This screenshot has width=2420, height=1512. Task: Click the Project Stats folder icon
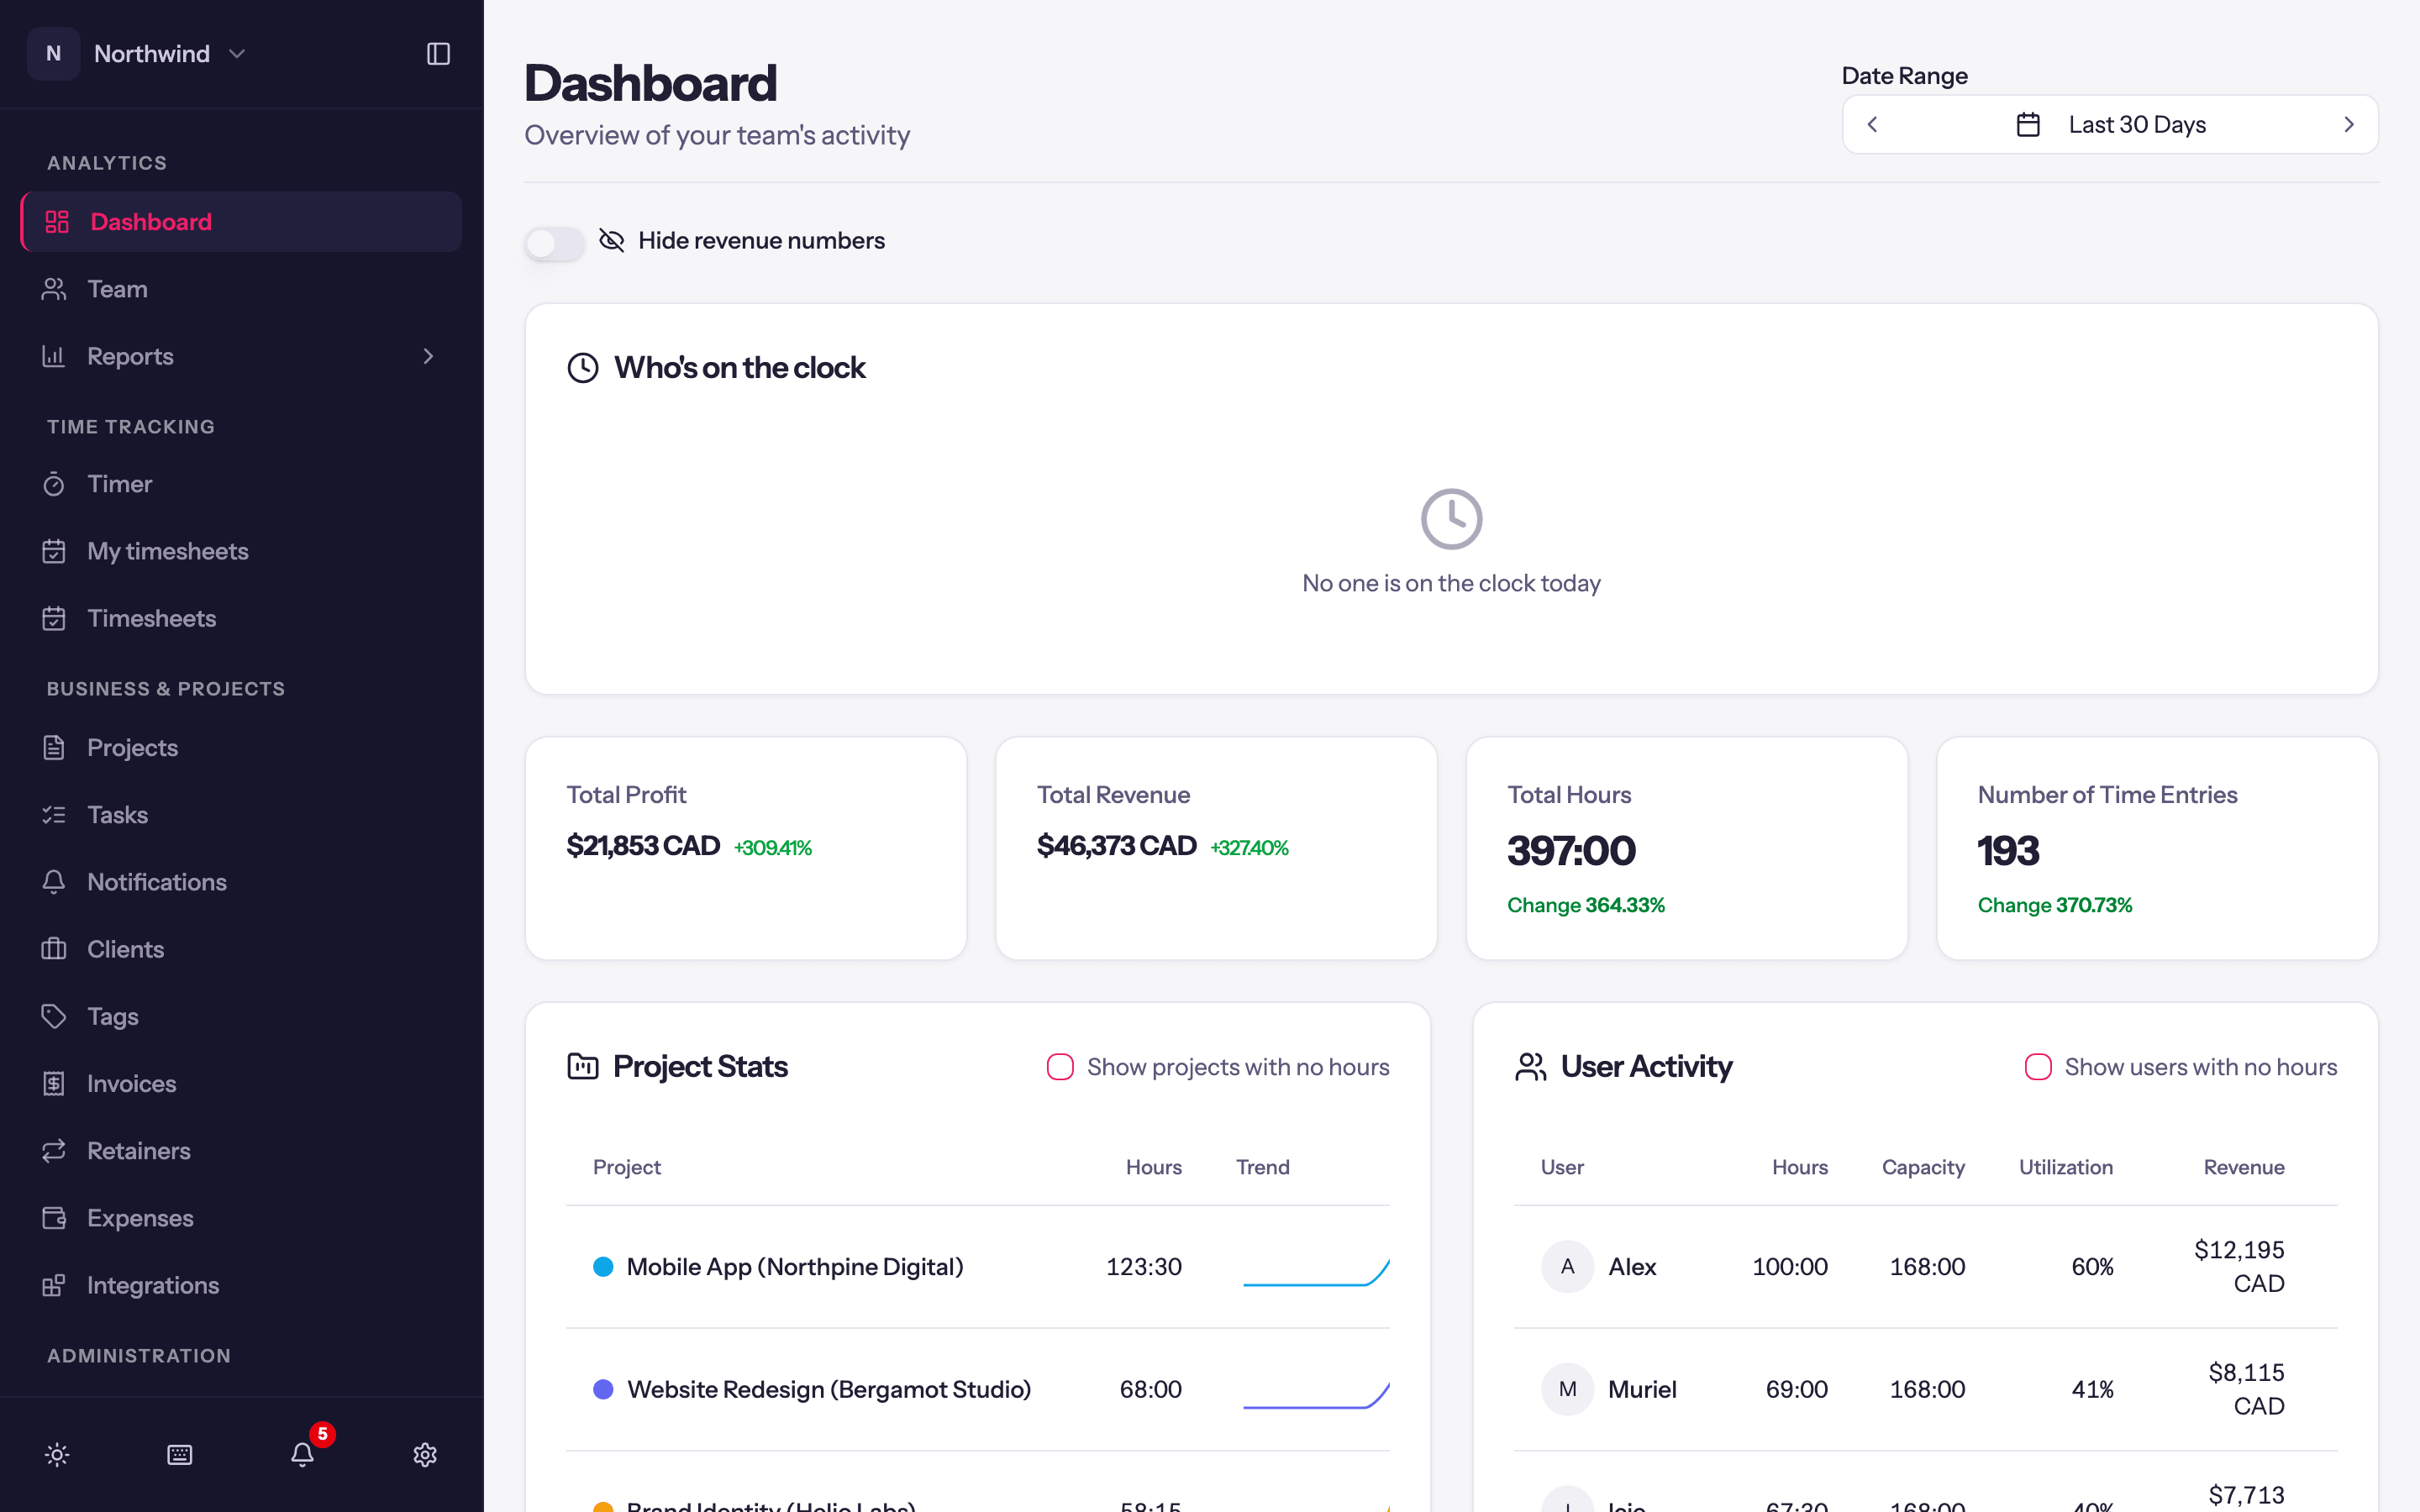(x=583, y=1066)
